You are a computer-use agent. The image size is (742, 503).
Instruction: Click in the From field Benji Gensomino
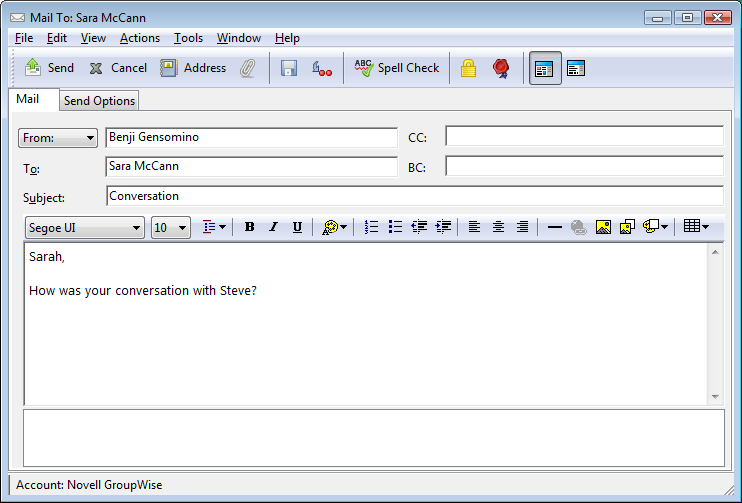coord(251,137)
